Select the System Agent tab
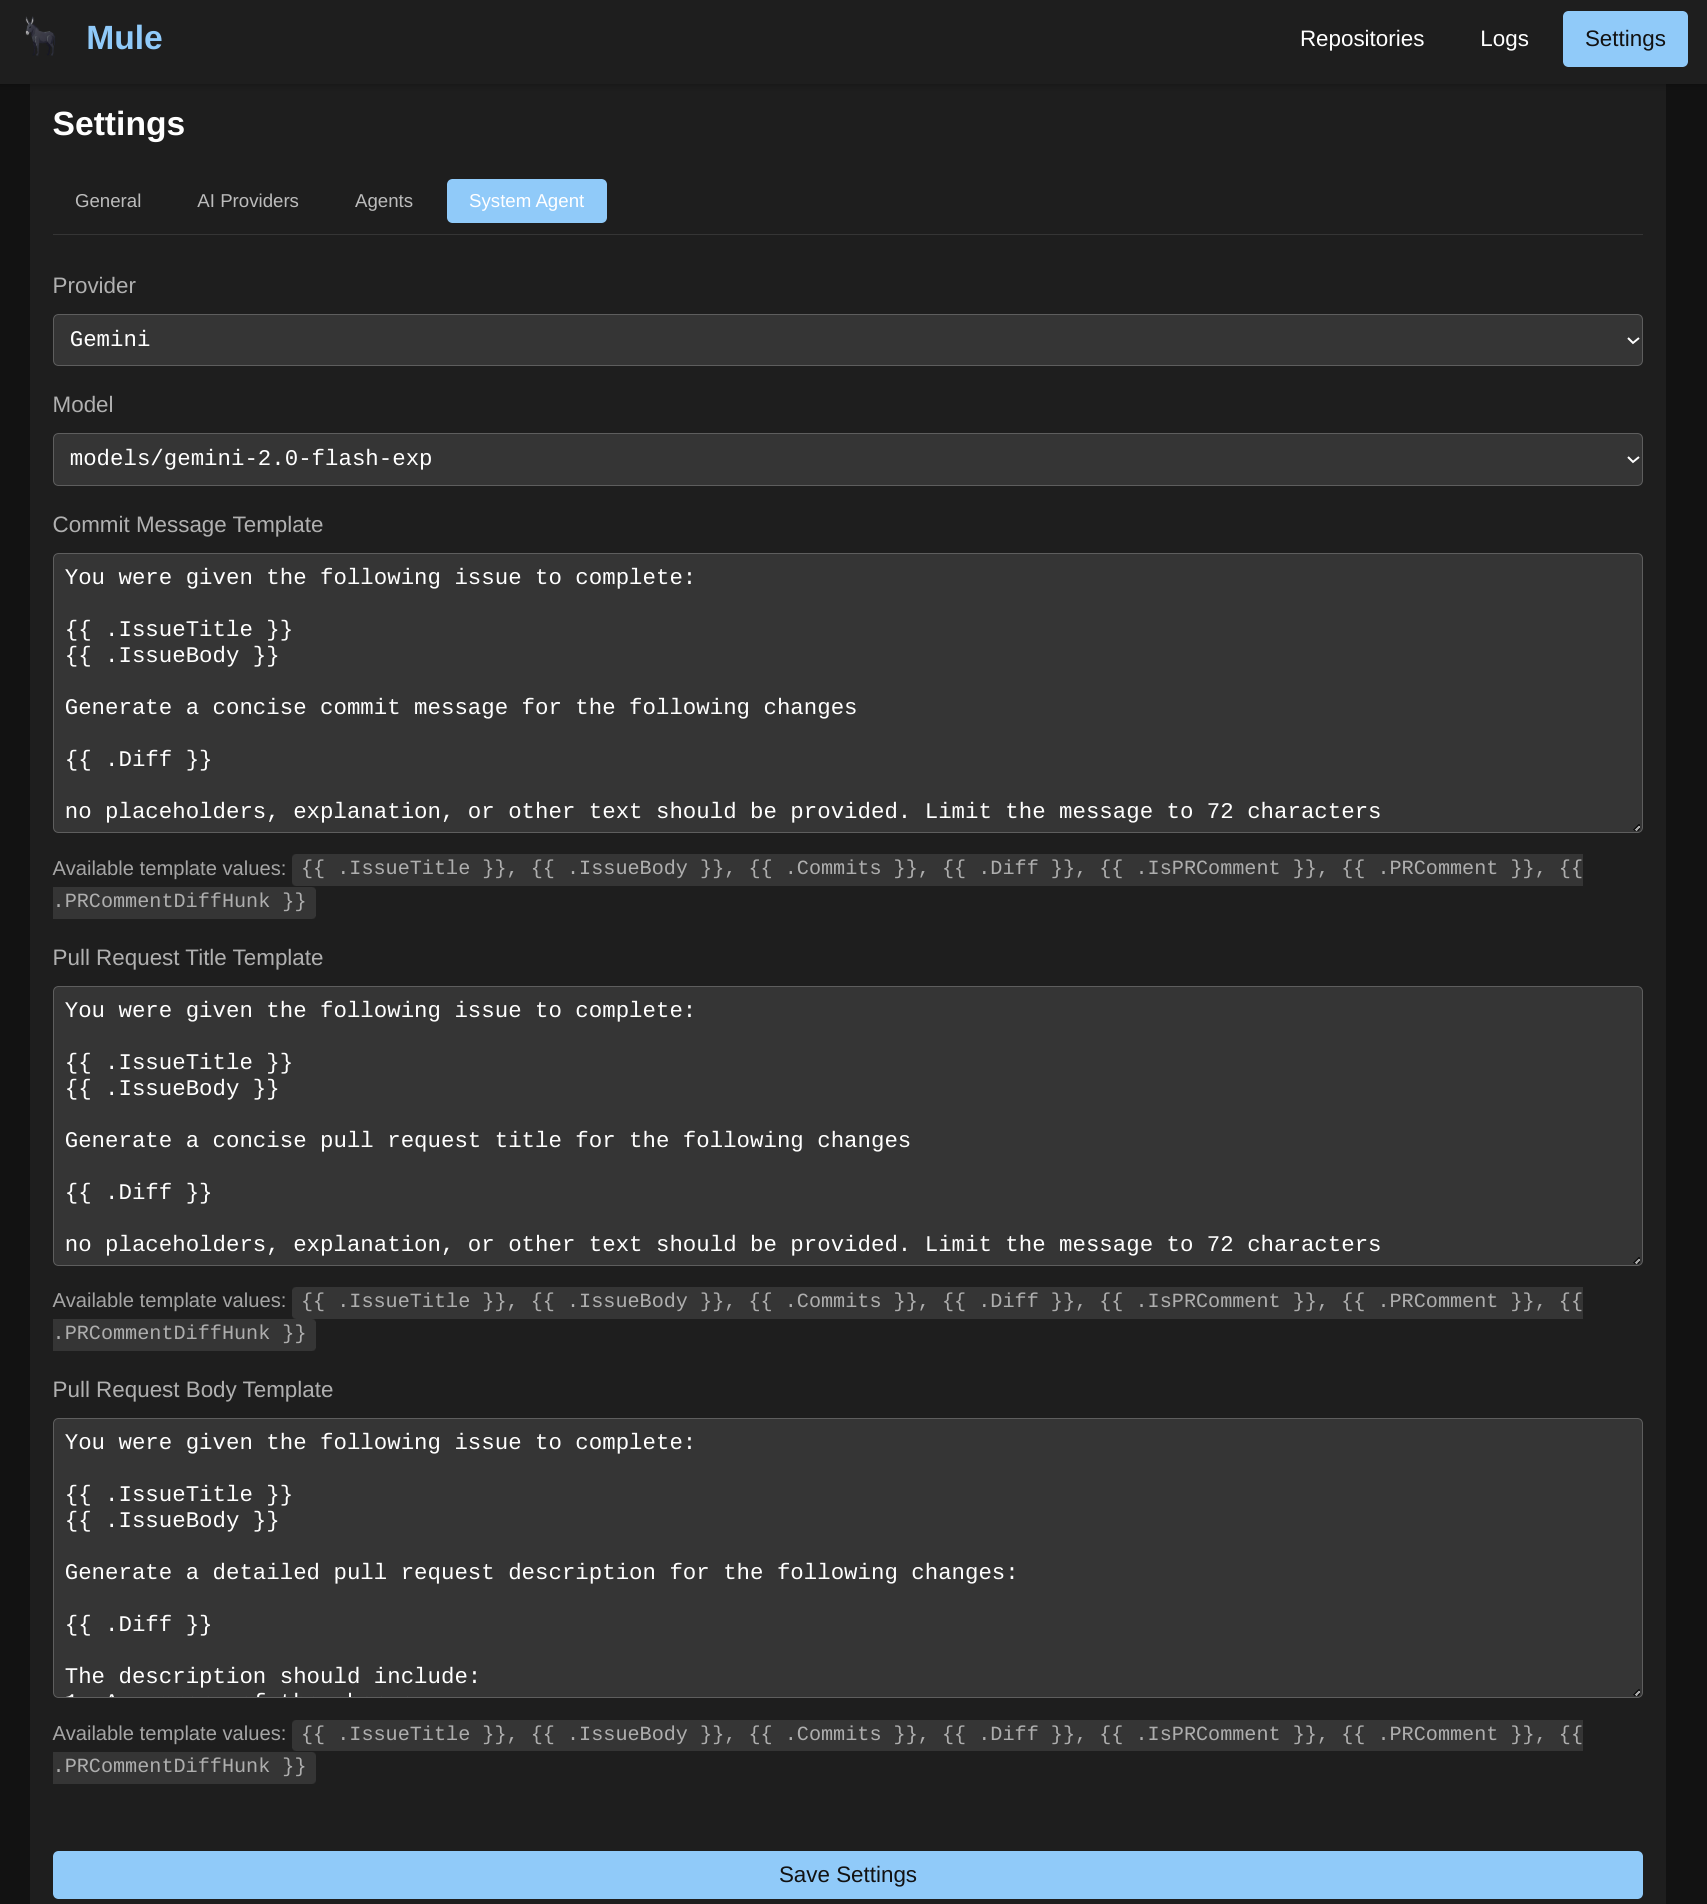This screenshot has width=1707, height=1904. tap(526, 201)
